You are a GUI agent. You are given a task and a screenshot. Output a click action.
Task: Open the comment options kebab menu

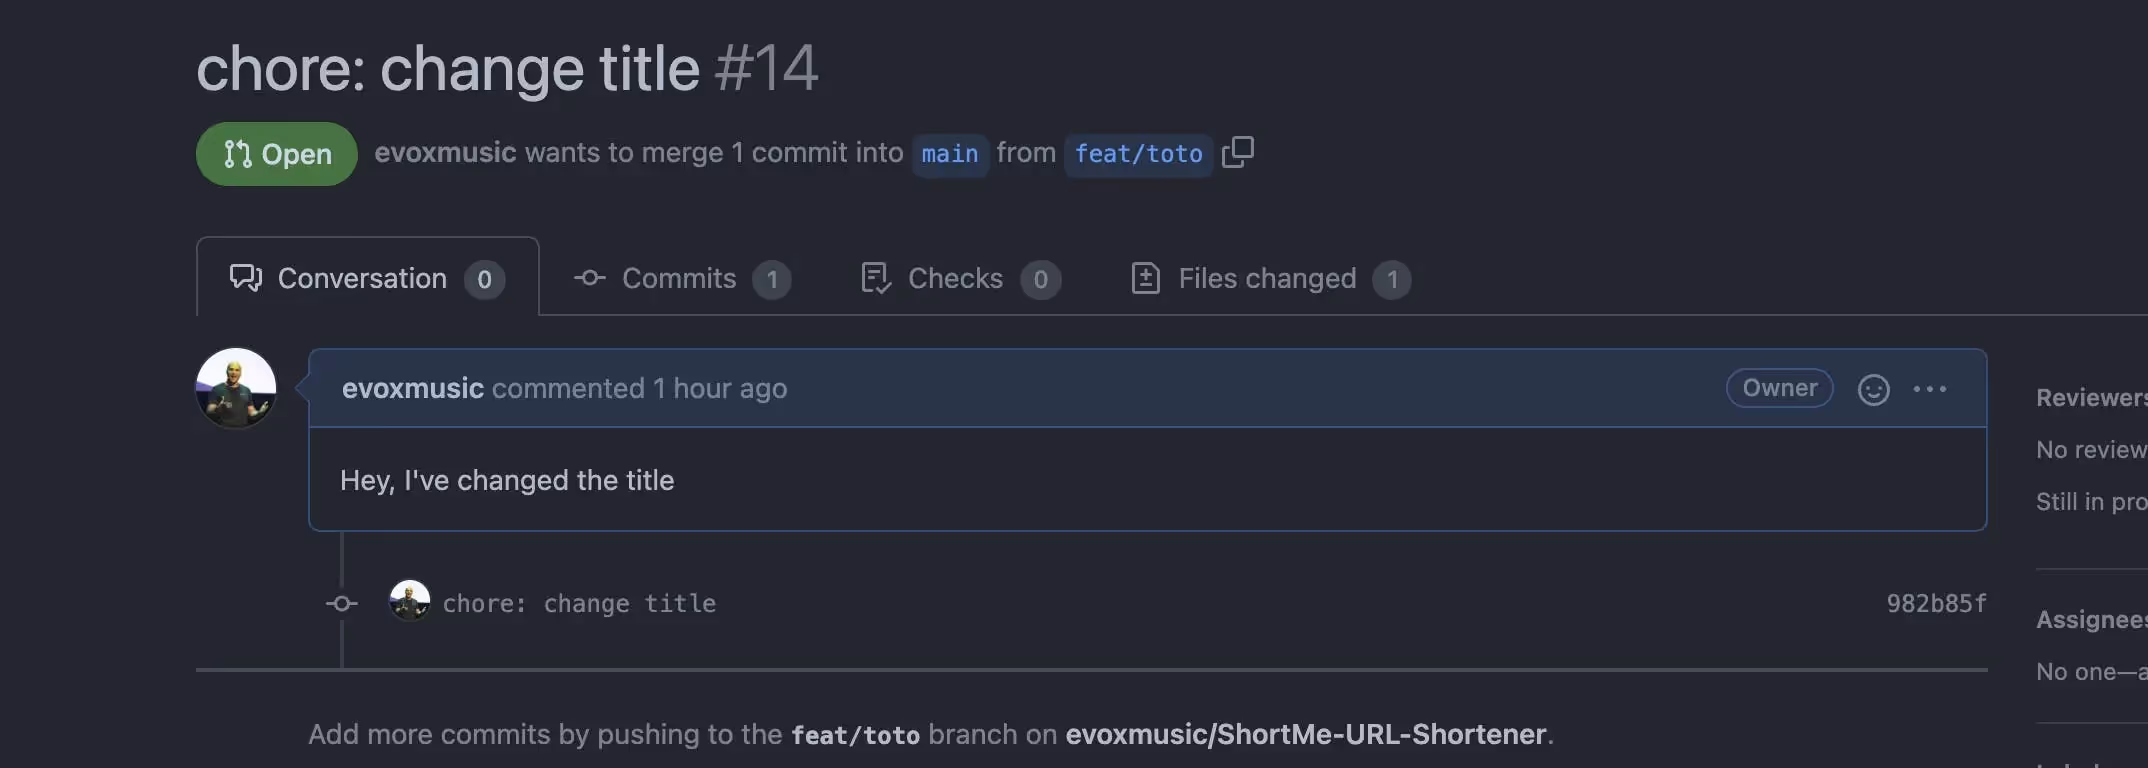coord(1929,388)
